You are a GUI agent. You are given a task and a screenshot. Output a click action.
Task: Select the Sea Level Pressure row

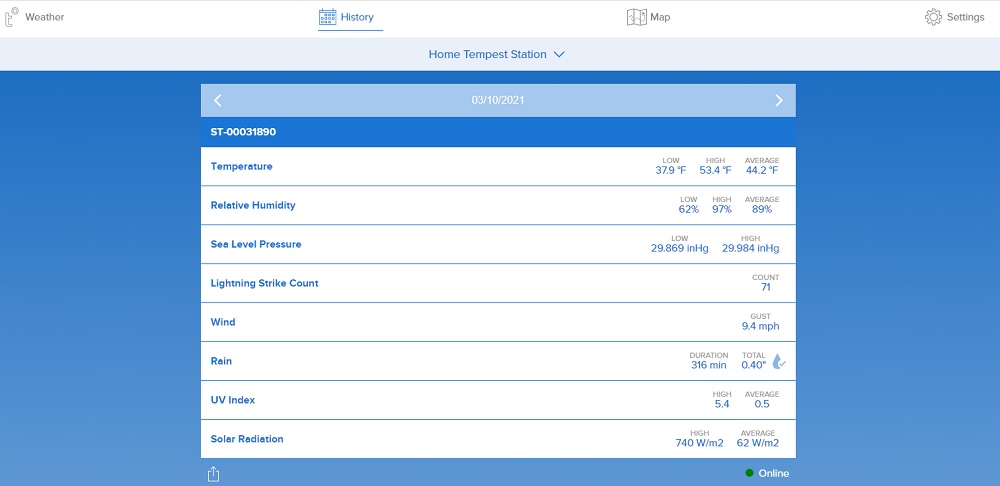498,244
